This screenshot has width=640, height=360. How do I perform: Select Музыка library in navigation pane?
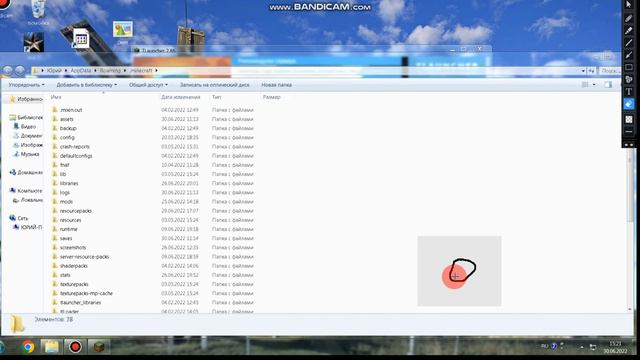pyautogui.click(x=26, y=154)
